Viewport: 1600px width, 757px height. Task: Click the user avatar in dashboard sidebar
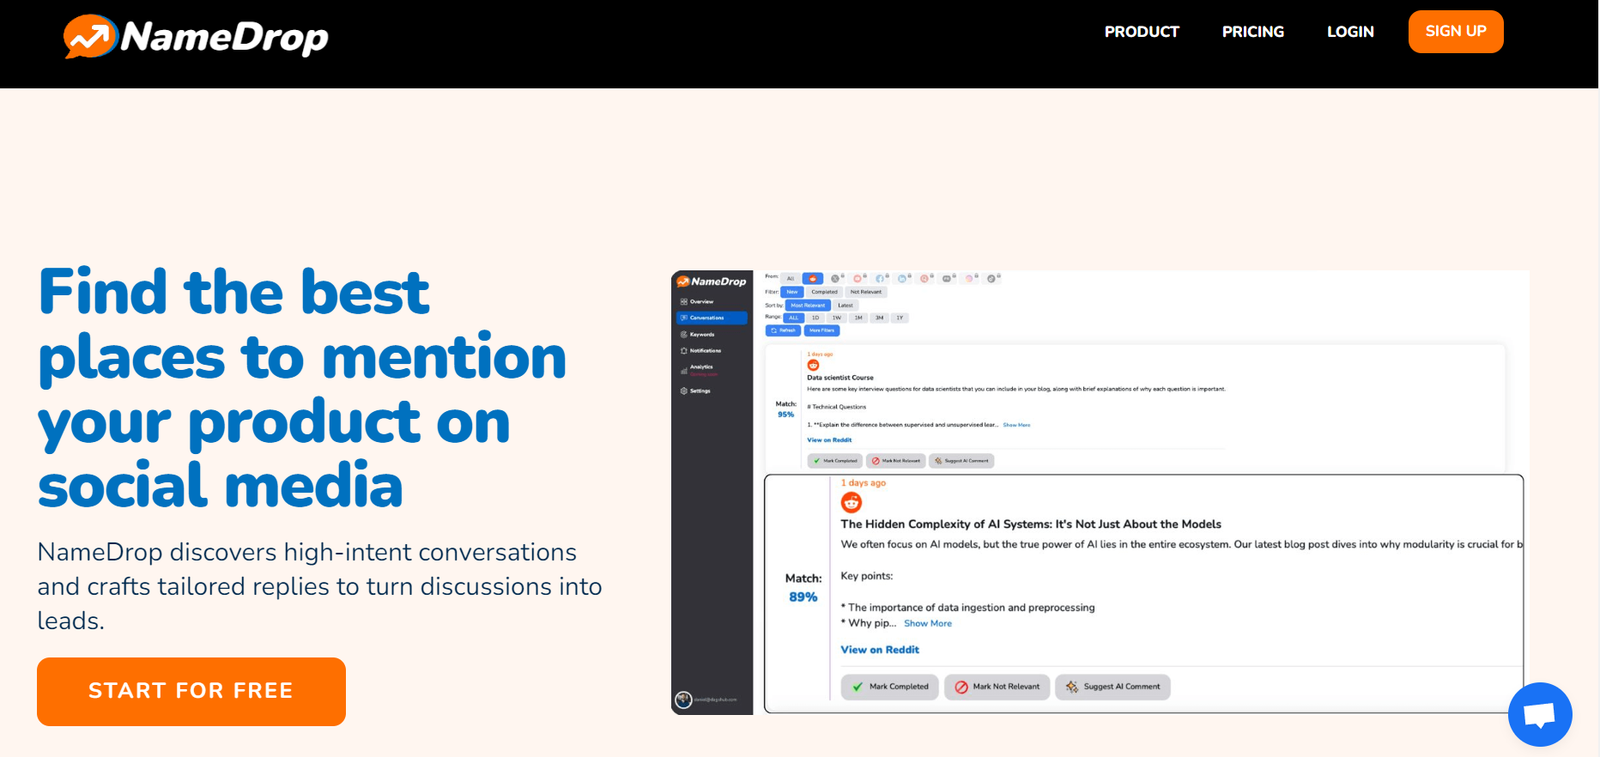pos(684,699)
